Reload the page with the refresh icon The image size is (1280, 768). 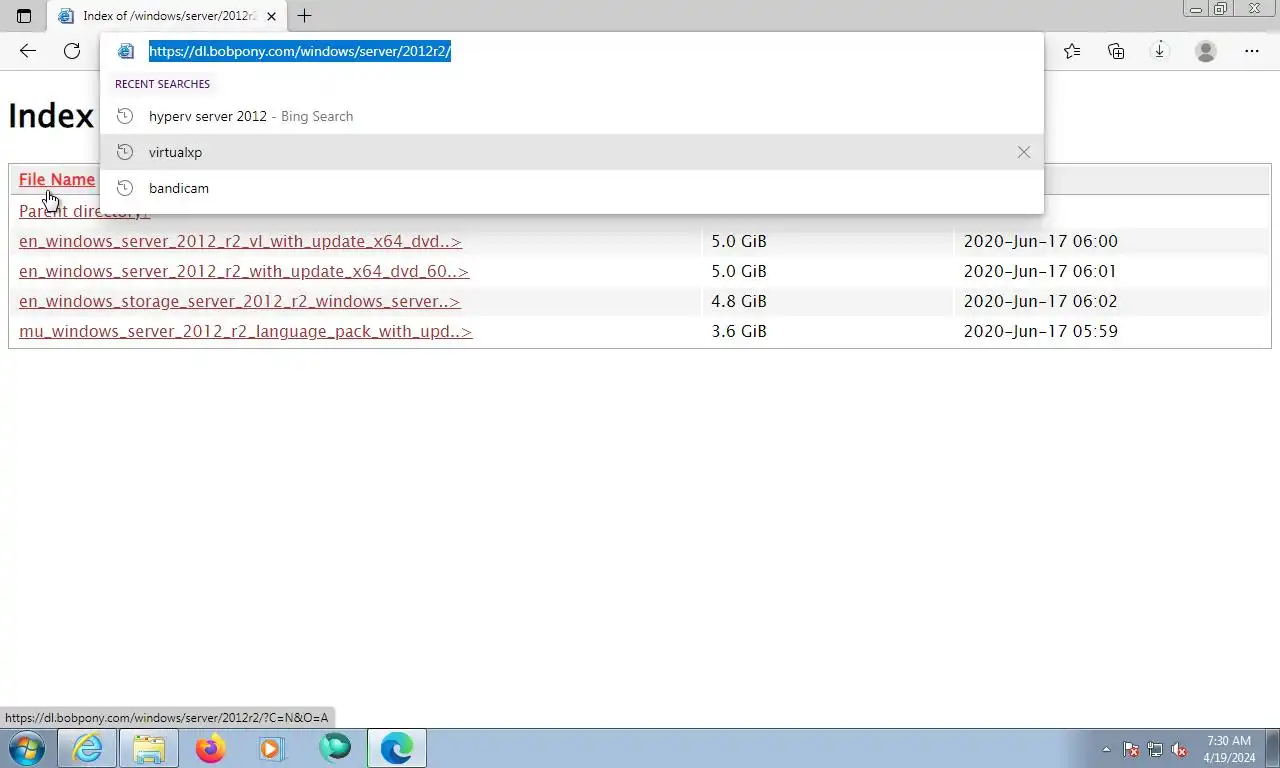click(x=72, y=51)
